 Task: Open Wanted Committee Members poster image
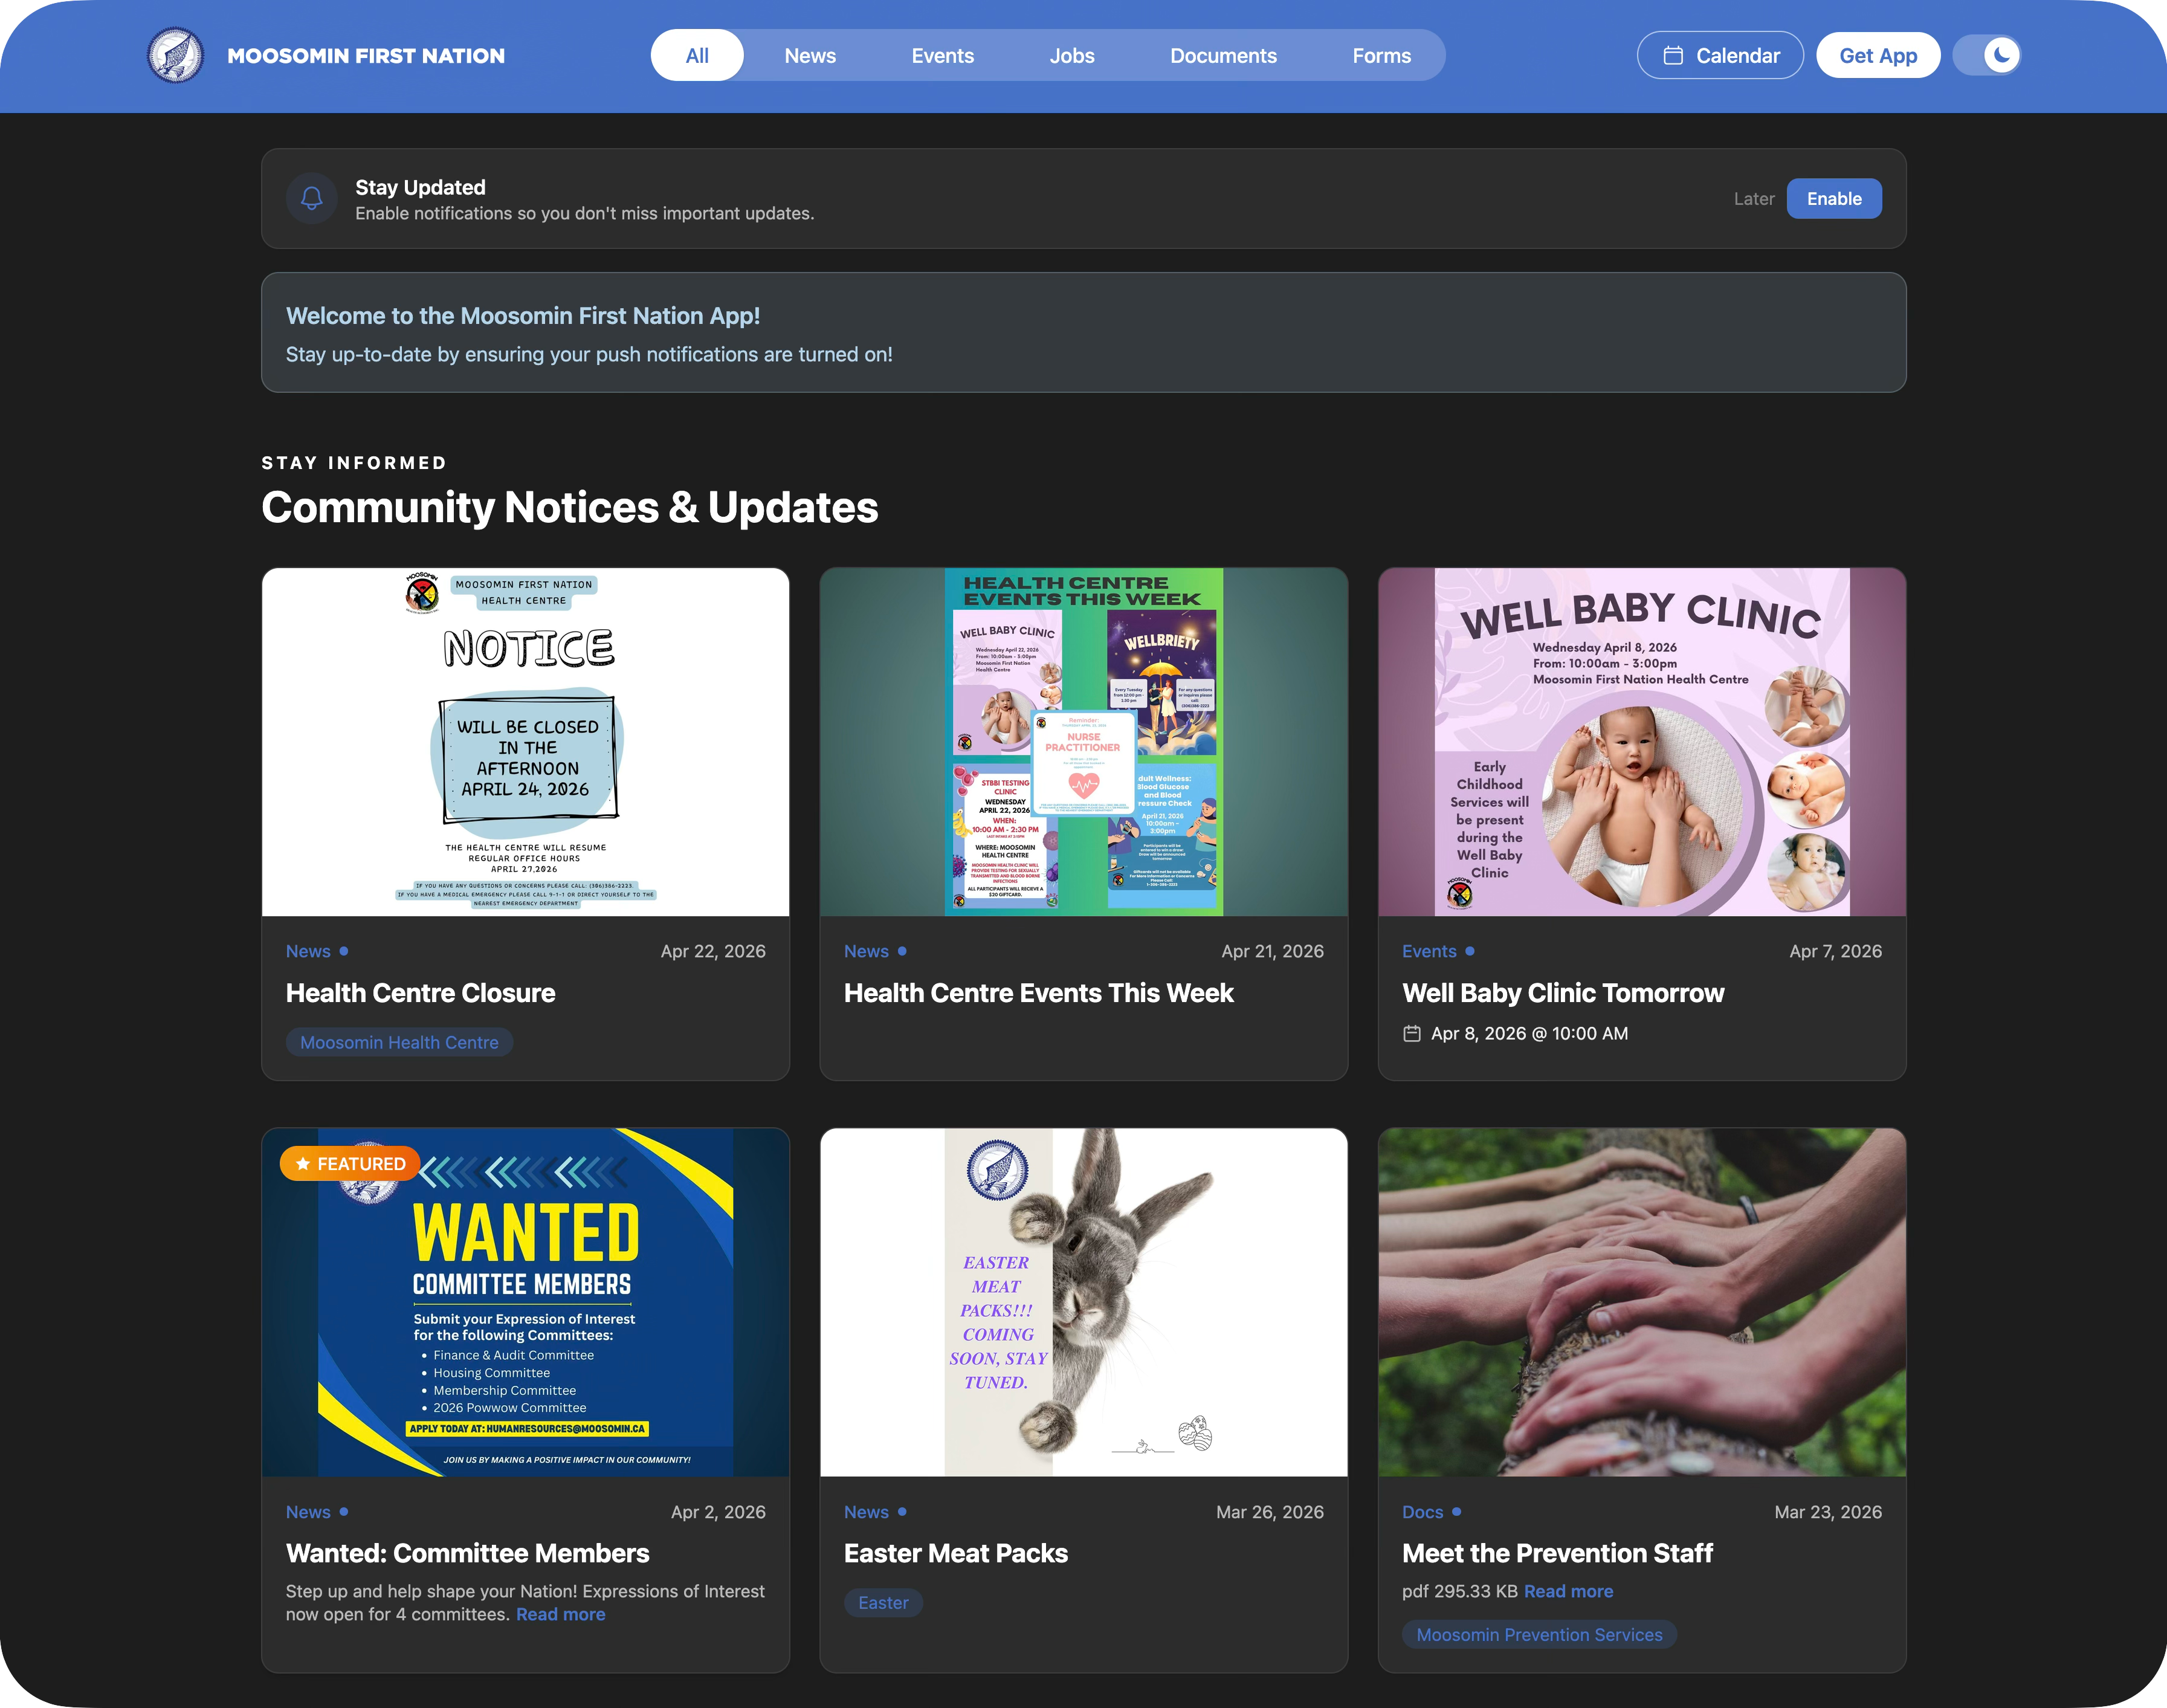coord(525,1302)
